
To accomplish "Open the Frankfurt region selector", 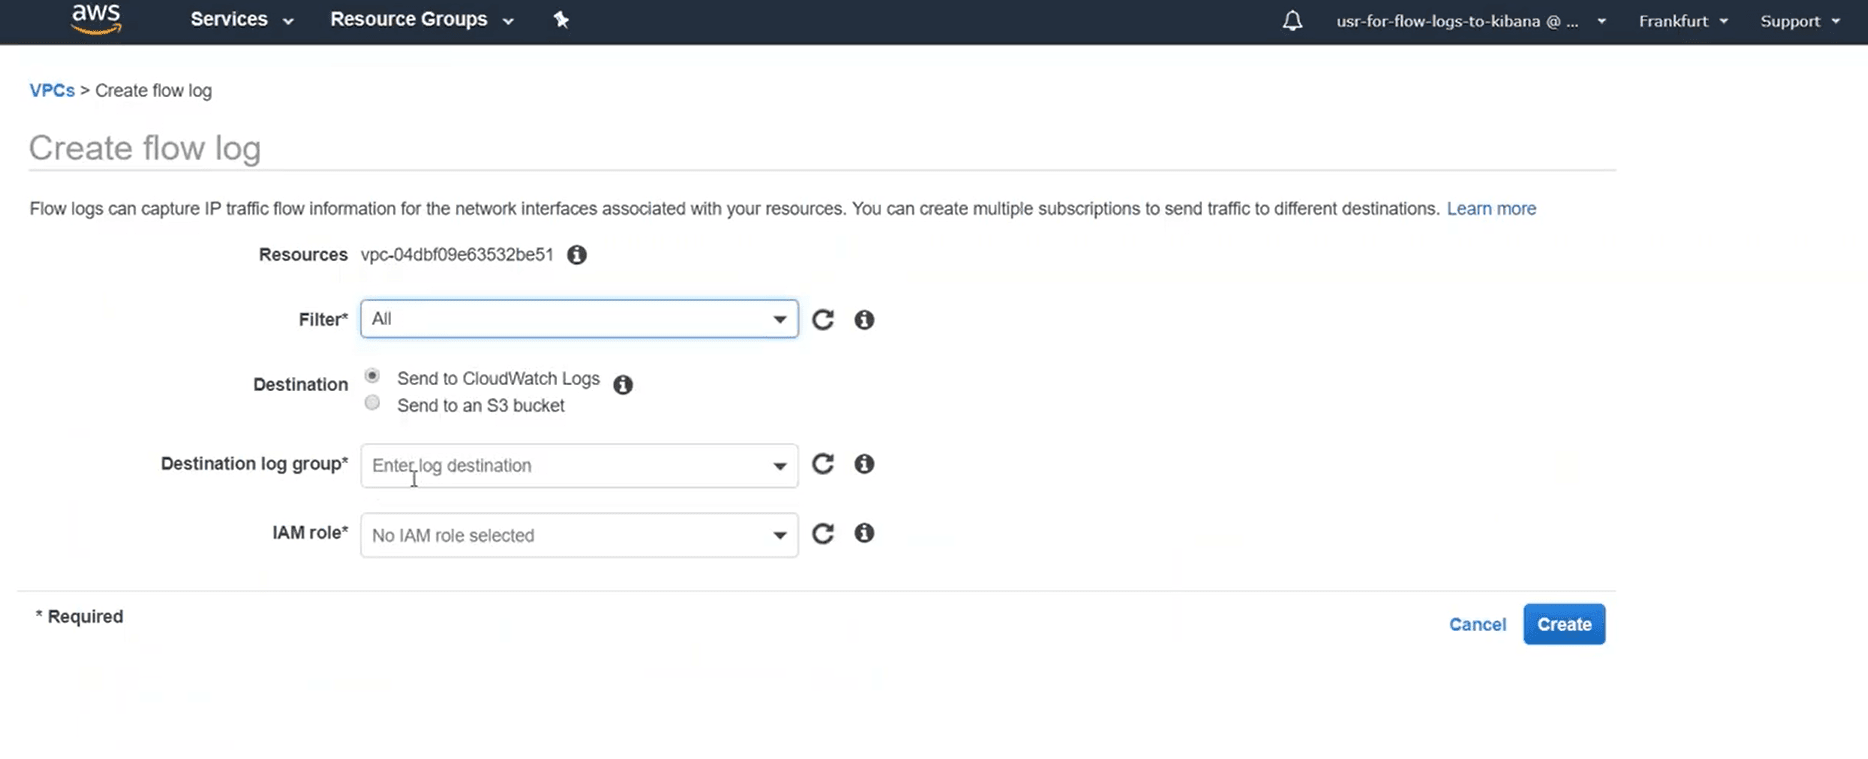I will tap(1683, 21).
